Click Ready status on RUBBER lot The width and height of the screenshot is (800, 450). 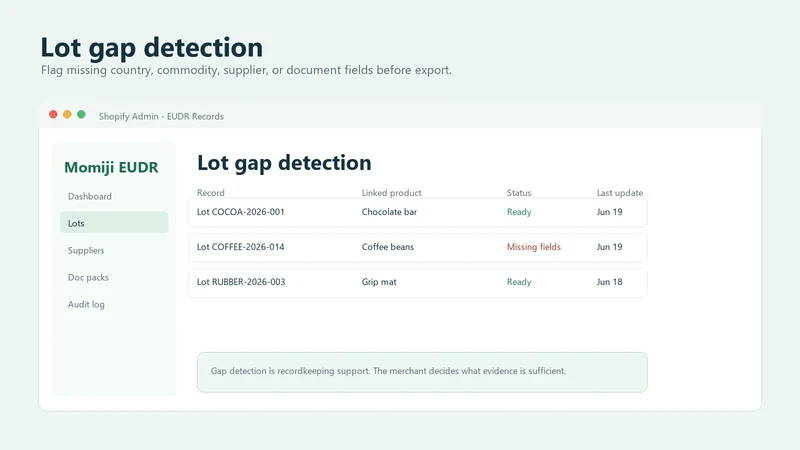click(x=519, y=282)
